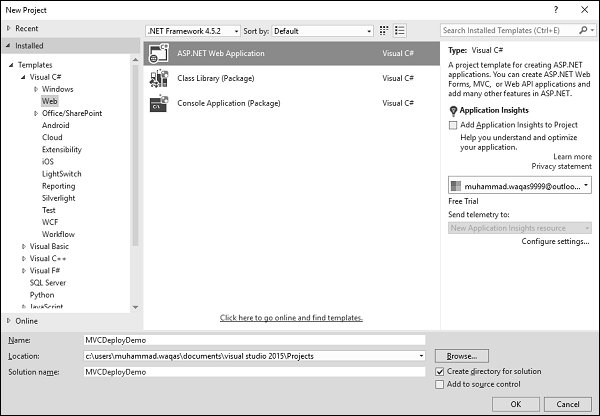Click the account avatar icon
600x416 pixels.
coord(456,186)
